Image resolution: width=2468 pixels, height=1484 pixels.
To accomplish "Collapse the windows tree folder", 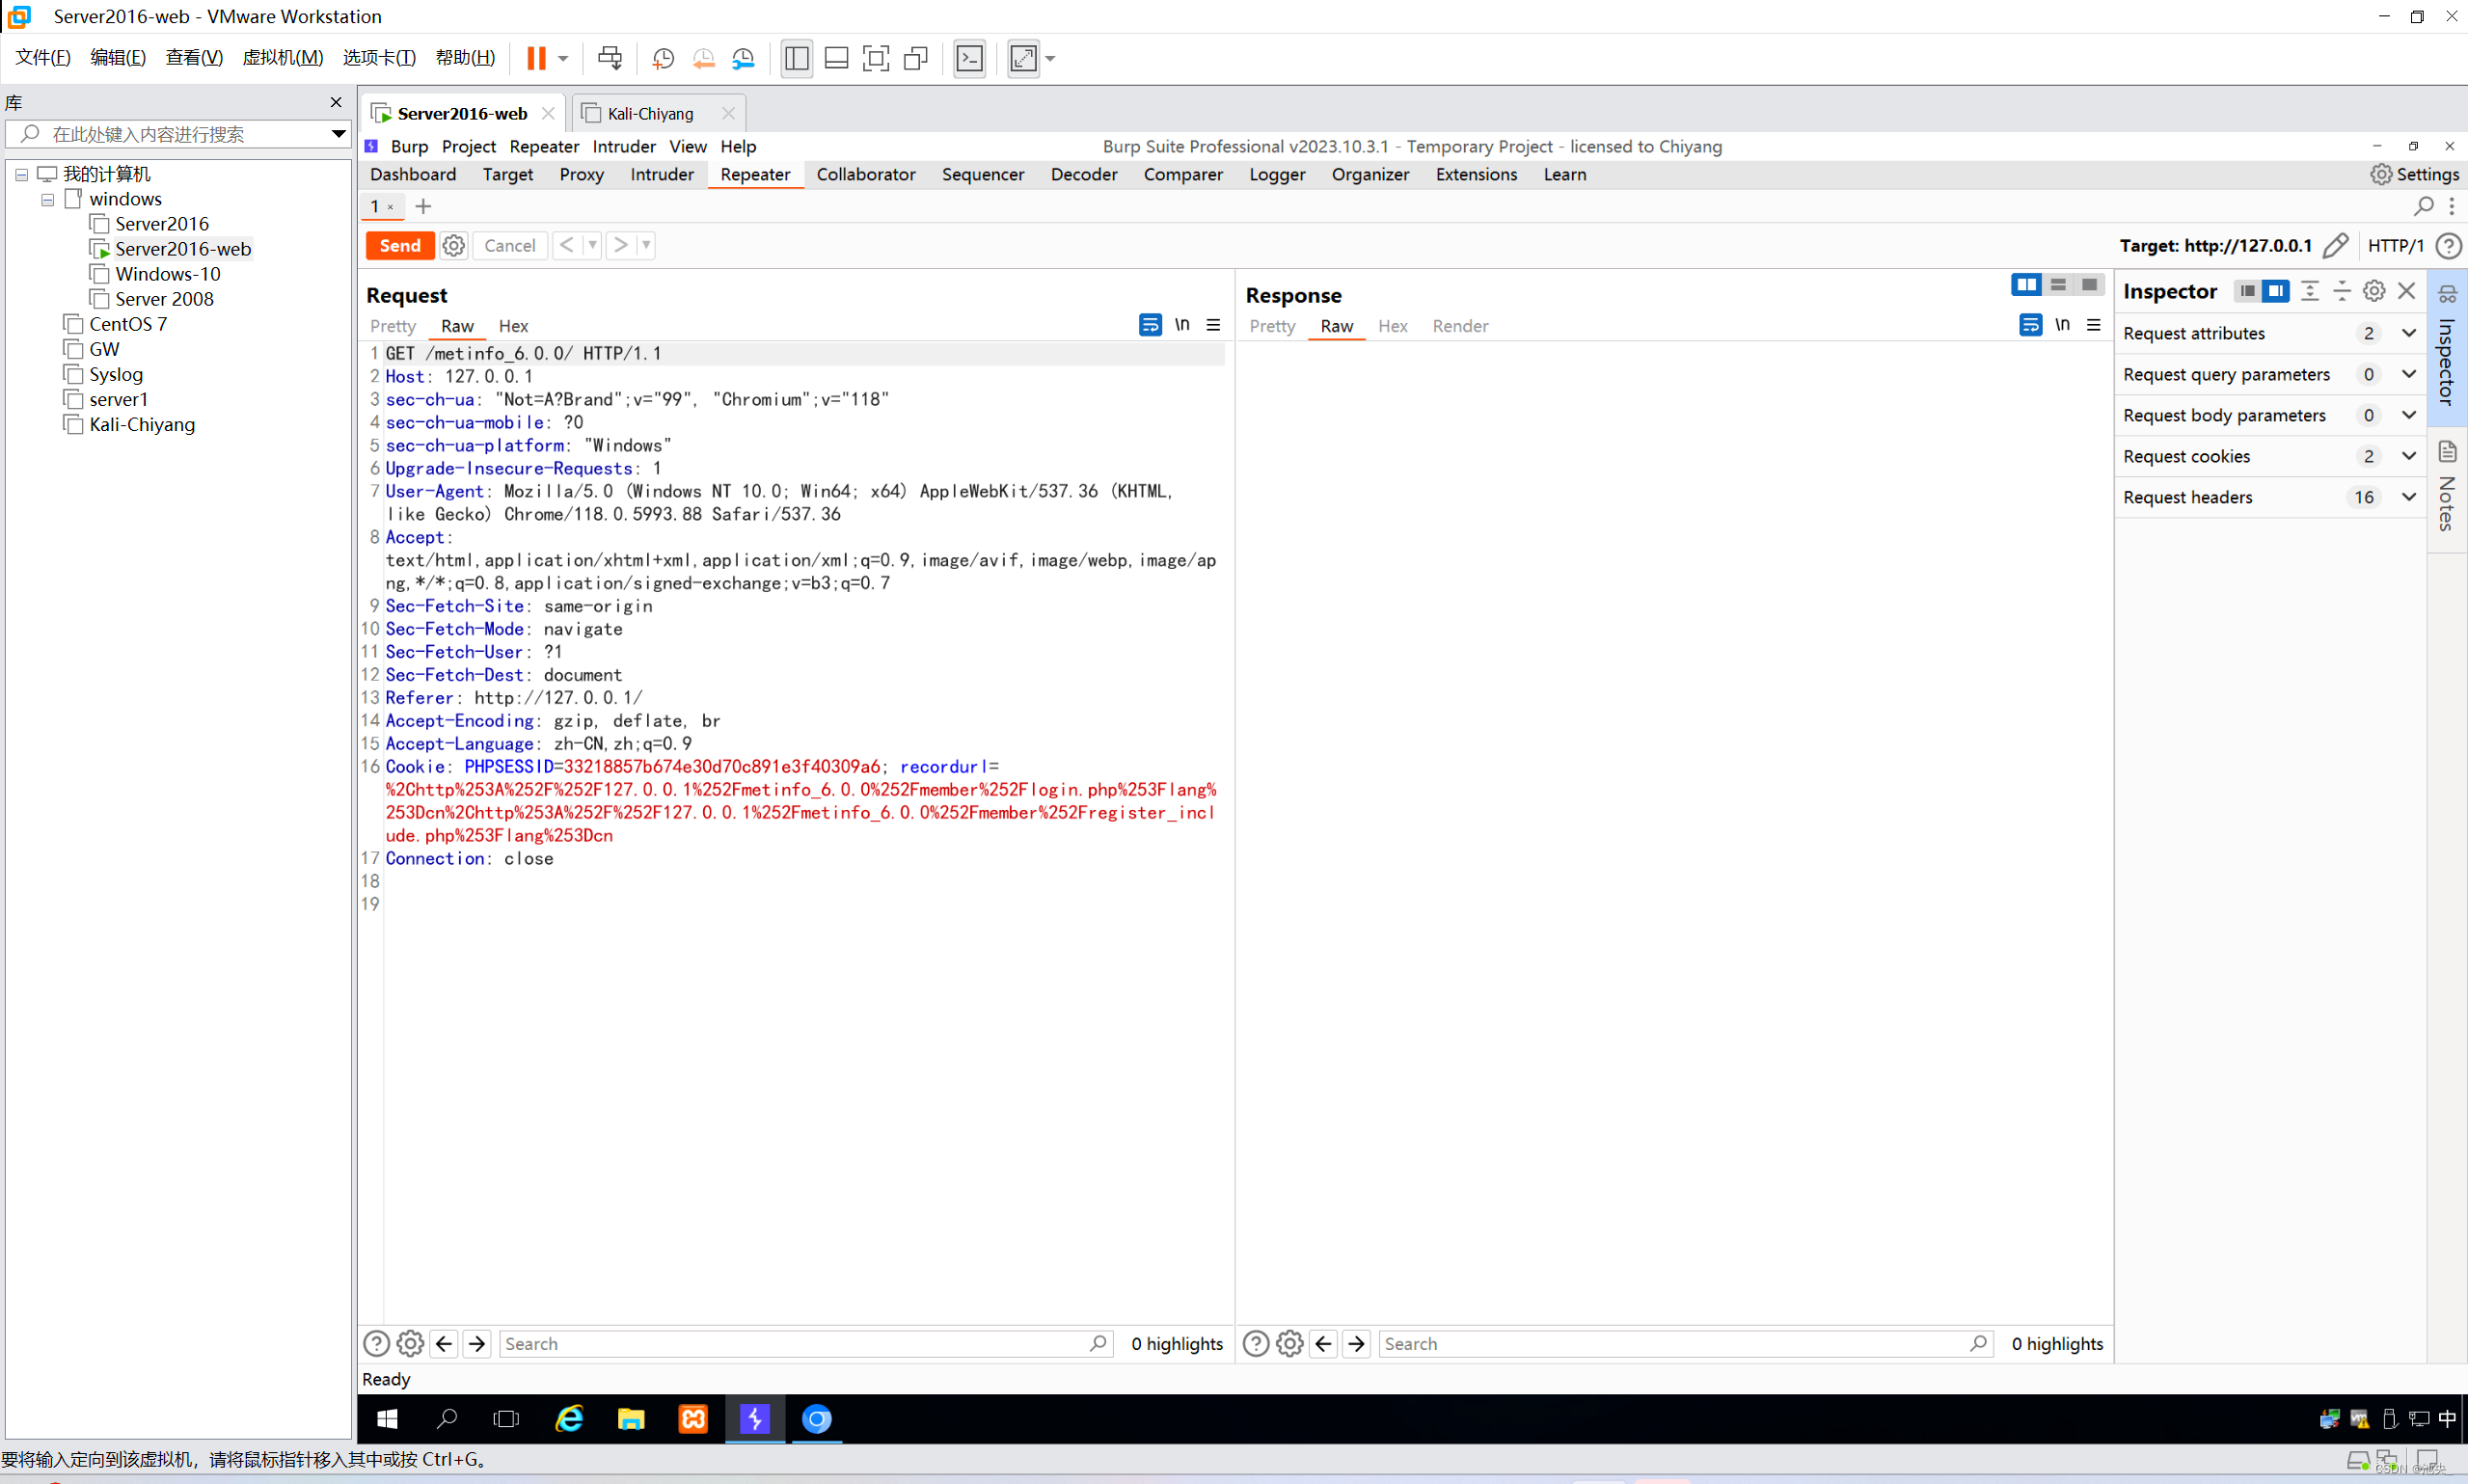I will click(x=47, y=199).
